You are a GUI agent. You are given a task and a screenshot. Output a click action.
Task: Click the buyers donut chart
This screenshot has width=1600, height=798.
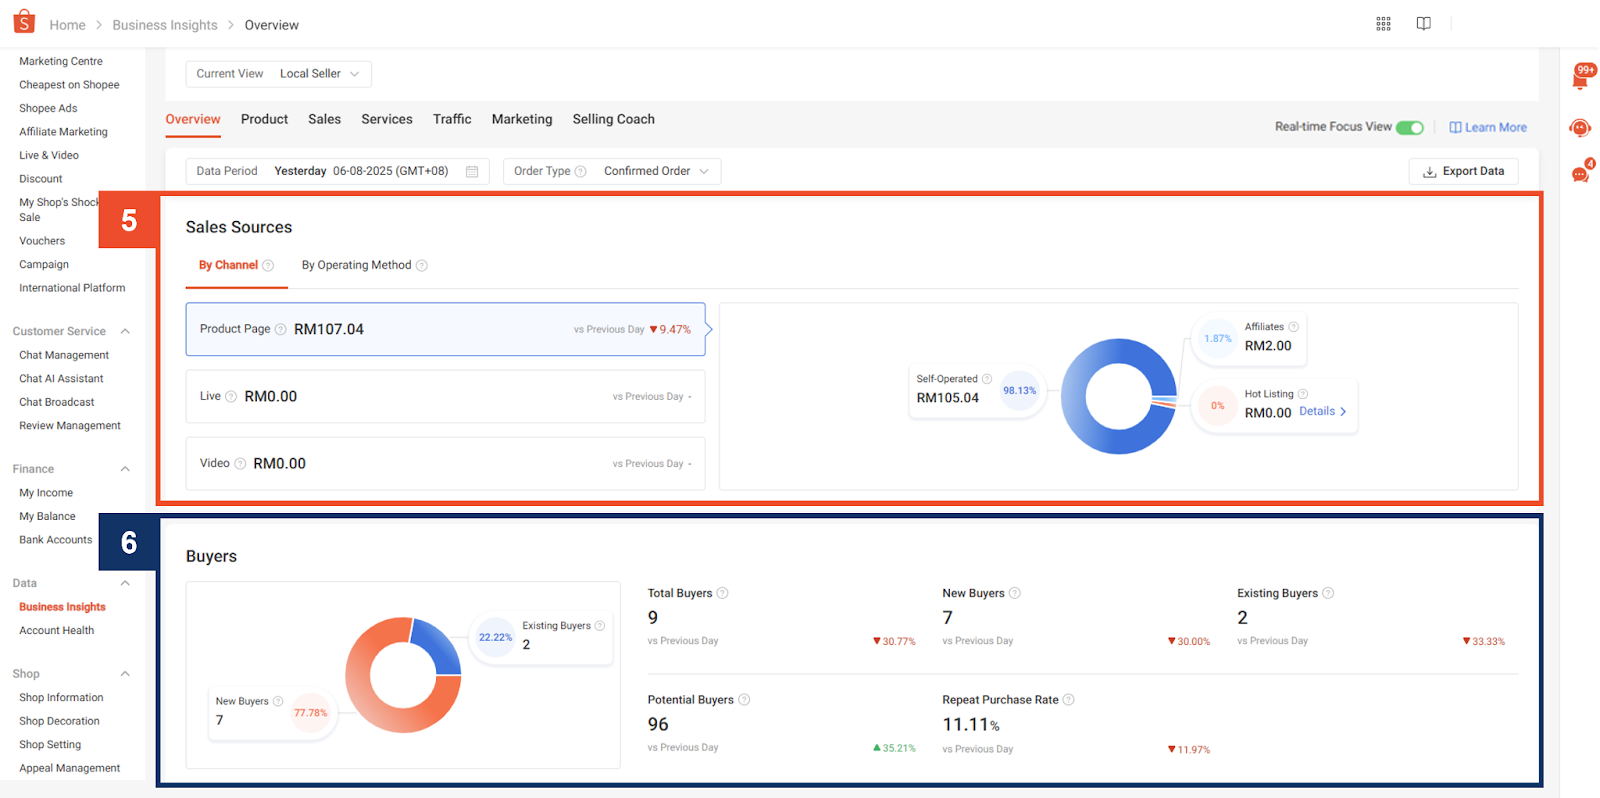pyautogui.click(x=403, y=675)
